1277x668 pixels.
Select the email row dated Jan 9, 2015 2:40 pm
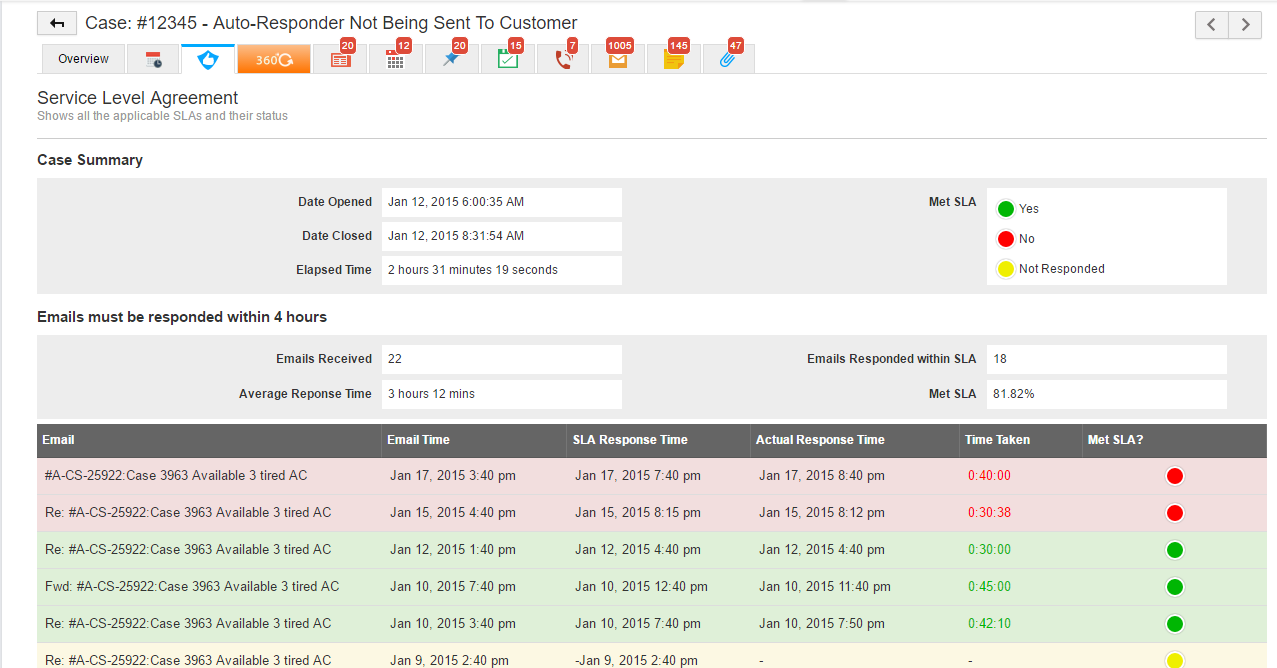[652, 656]
